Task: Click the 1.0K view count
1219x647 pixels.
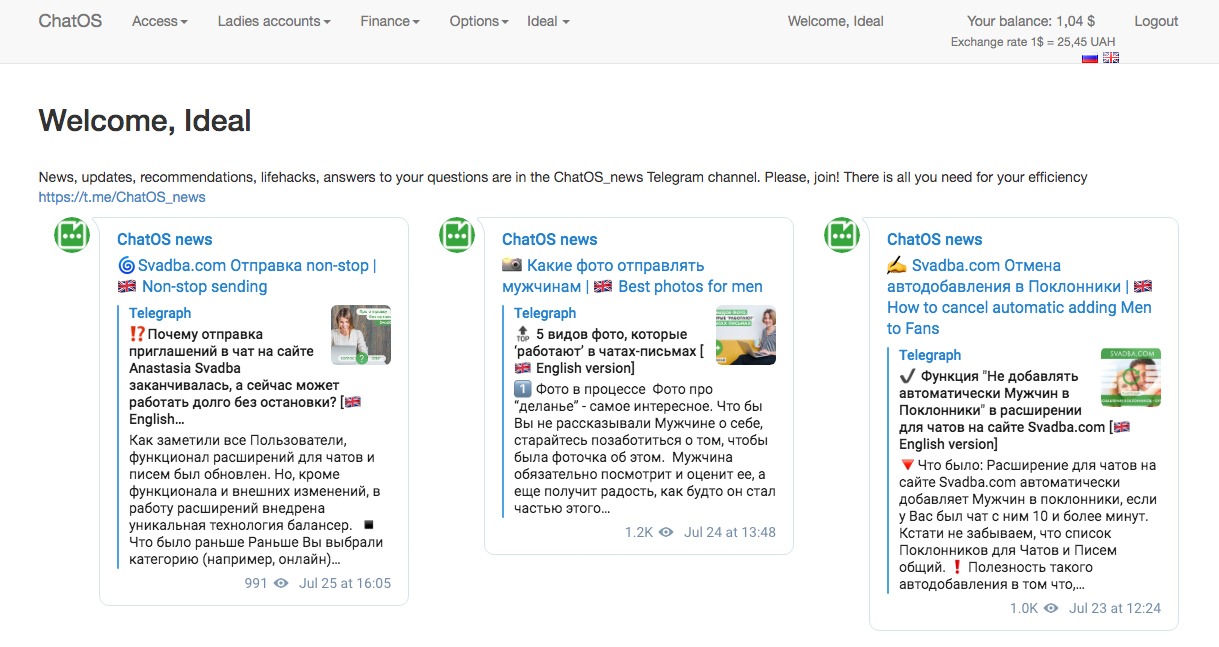Action: (x=1023, y=608)
